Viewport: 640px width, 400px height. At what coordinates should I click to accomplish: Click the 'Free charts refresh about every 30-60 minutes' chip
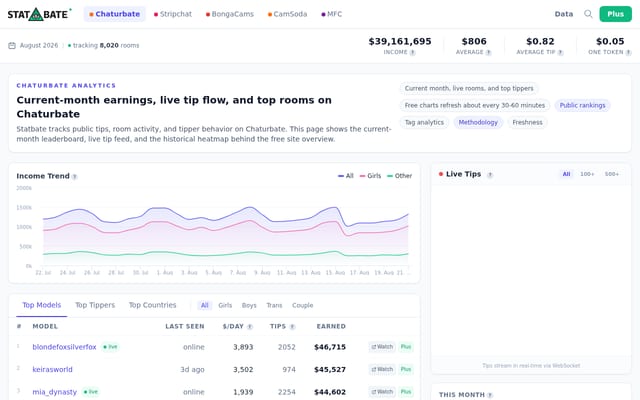[475, 105]
